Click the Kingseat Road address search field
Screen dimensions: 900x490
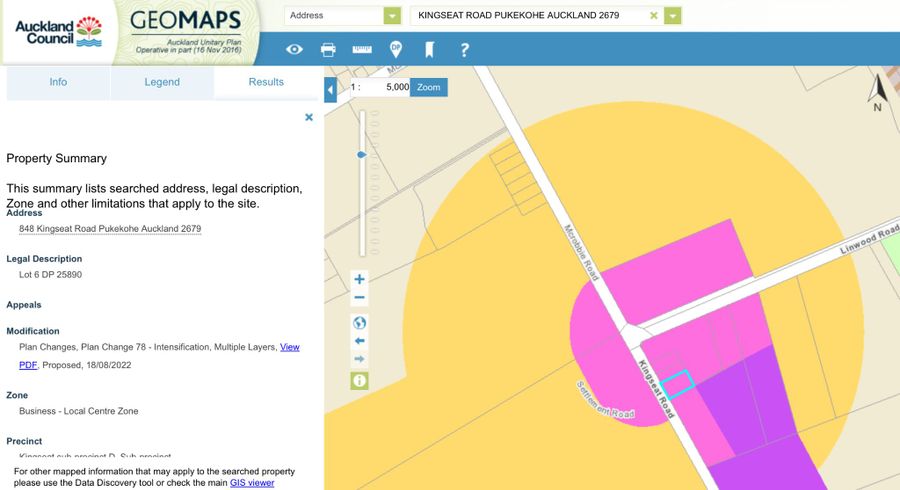click(x=531, y=15)
